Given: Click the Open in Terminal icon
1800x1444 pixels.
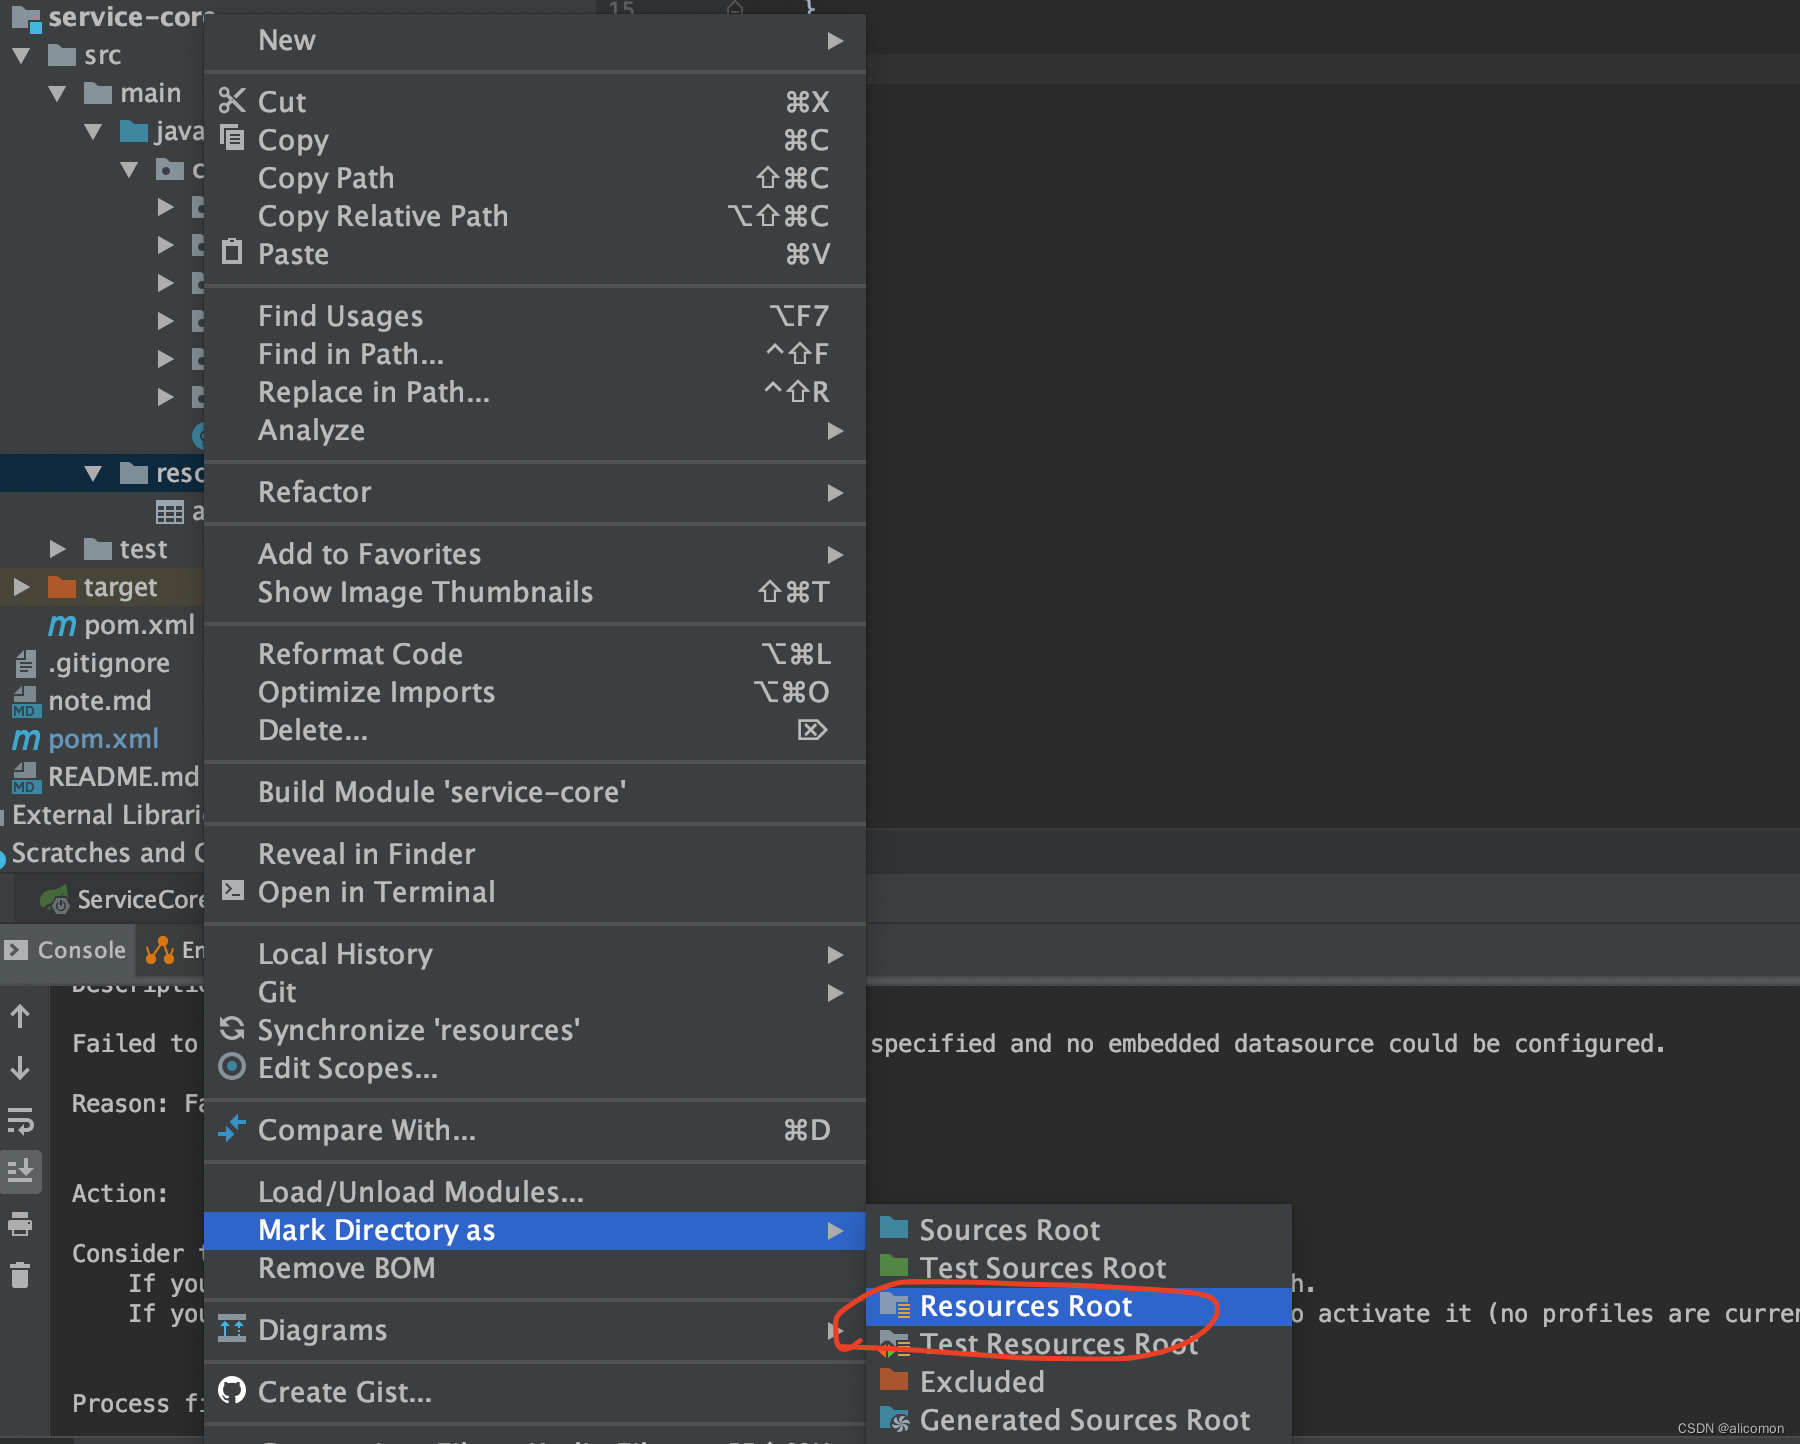Looking at the screenshot, I should 232,890.
